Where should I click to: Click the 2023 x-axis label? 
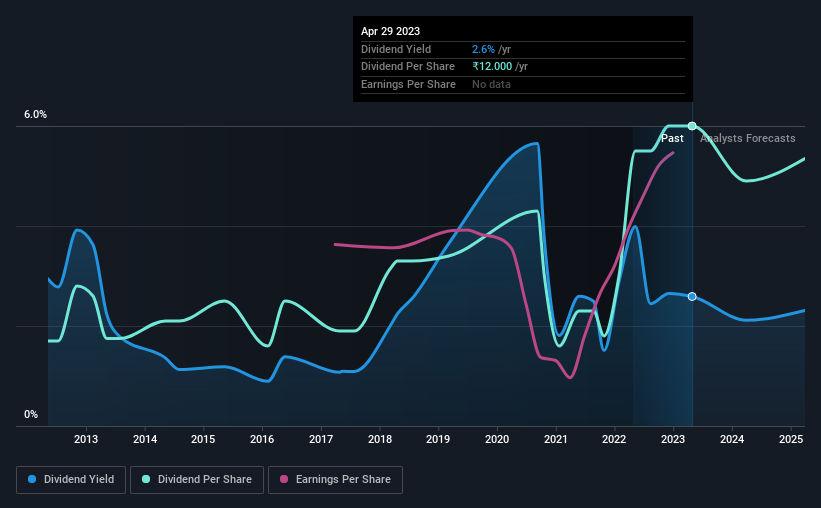673,439
